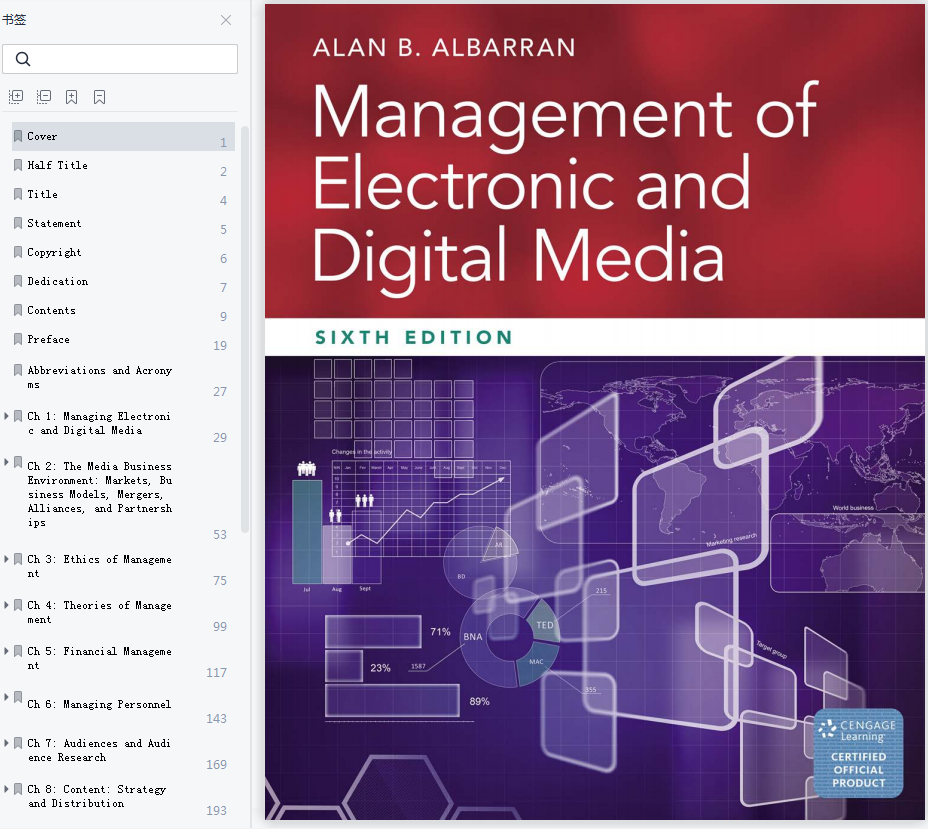
Task: Click the Ch 4 bookmark flag icon
Action: 18,605
